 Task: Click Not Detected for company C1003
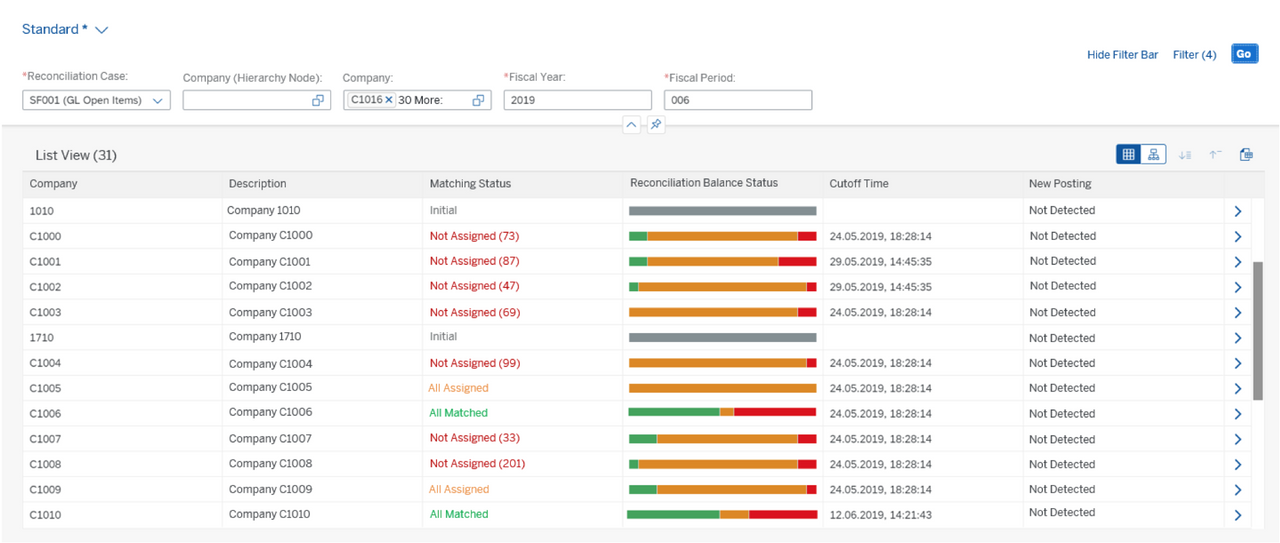(x=1062, y=313)
